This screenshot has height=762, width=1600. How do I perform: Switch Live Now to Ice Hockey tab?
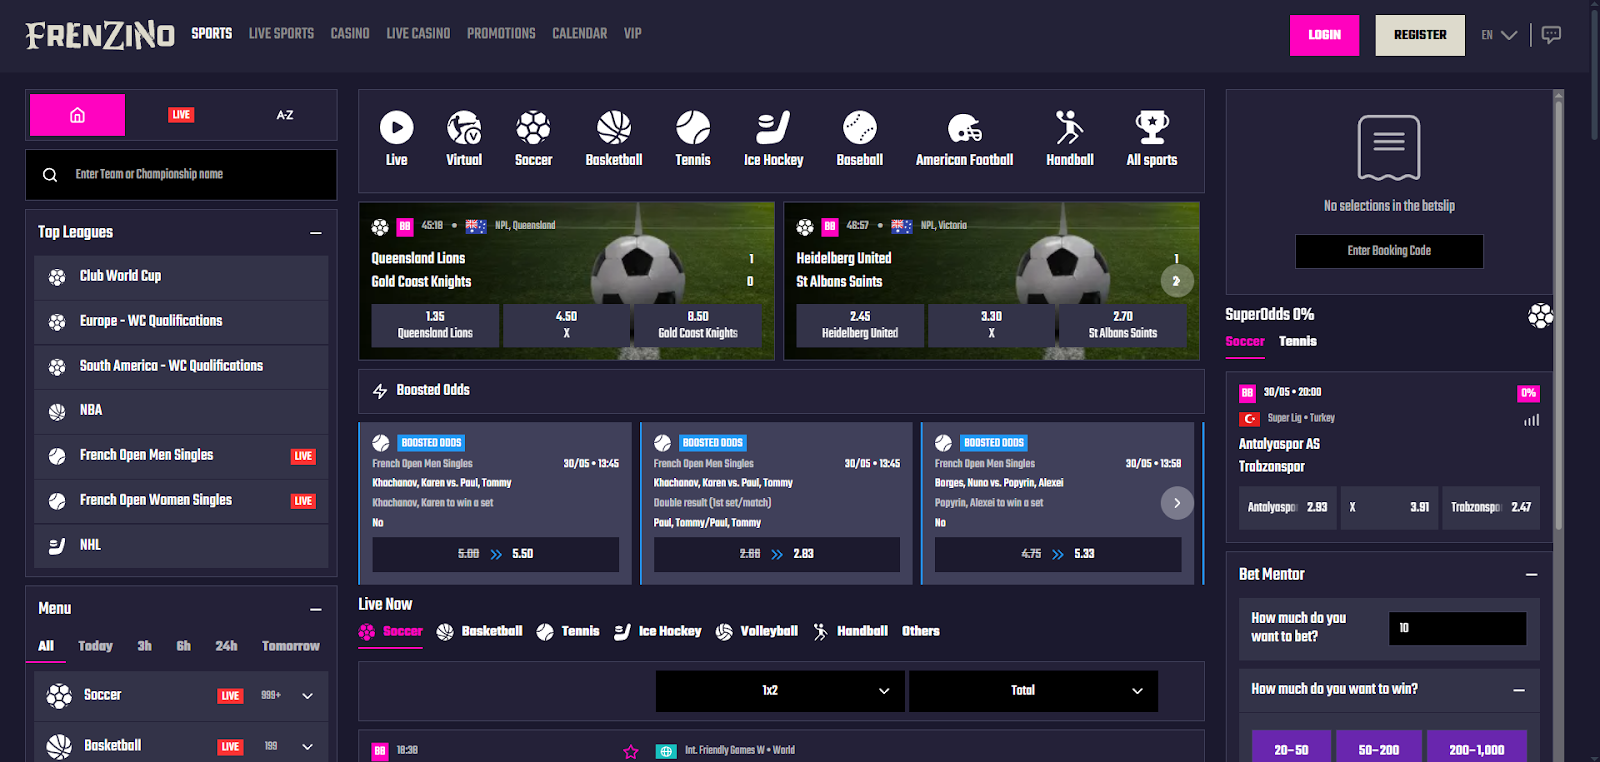click(658, 632)
